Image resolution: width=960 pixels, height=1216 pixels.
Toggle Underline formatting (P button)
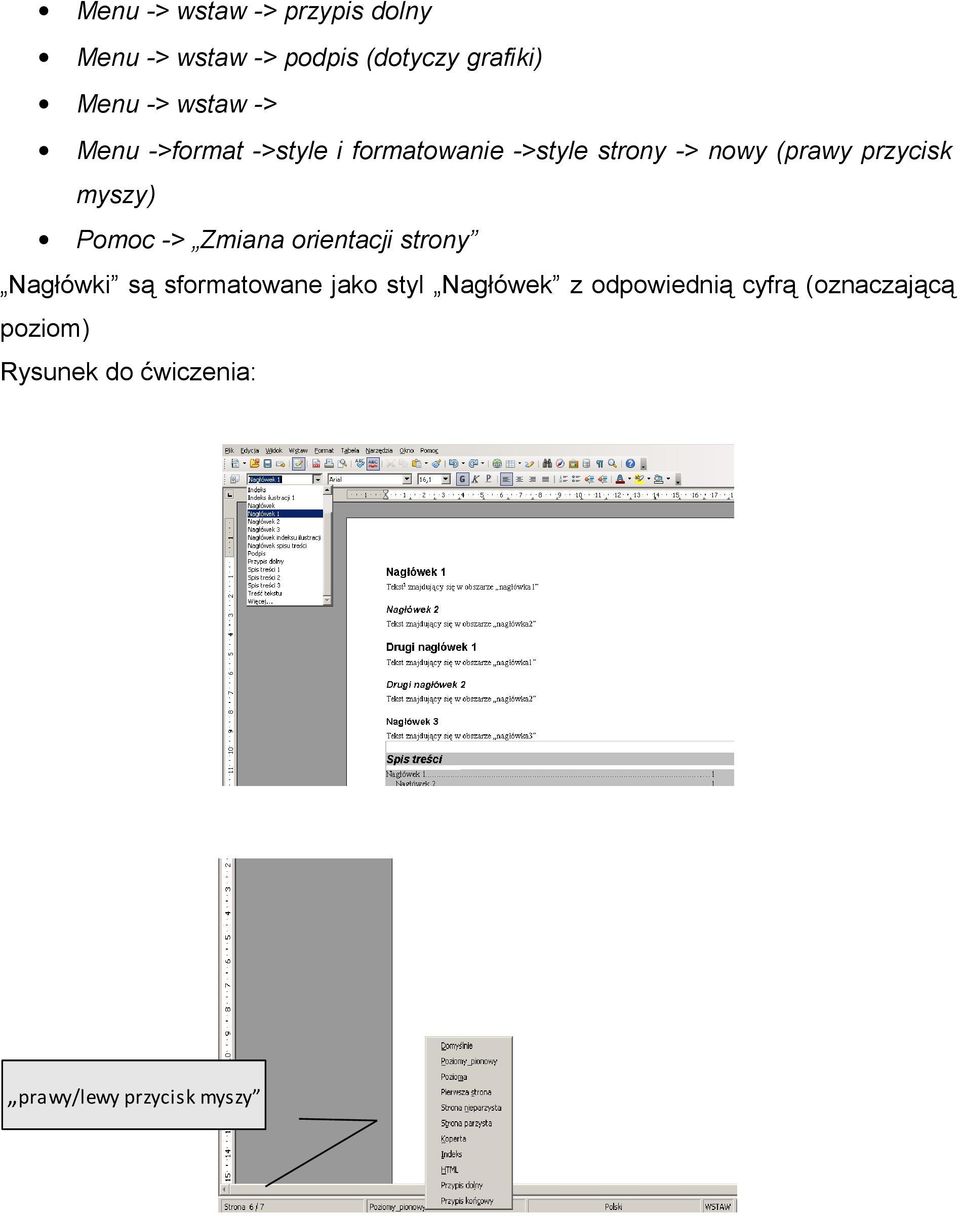489,480
